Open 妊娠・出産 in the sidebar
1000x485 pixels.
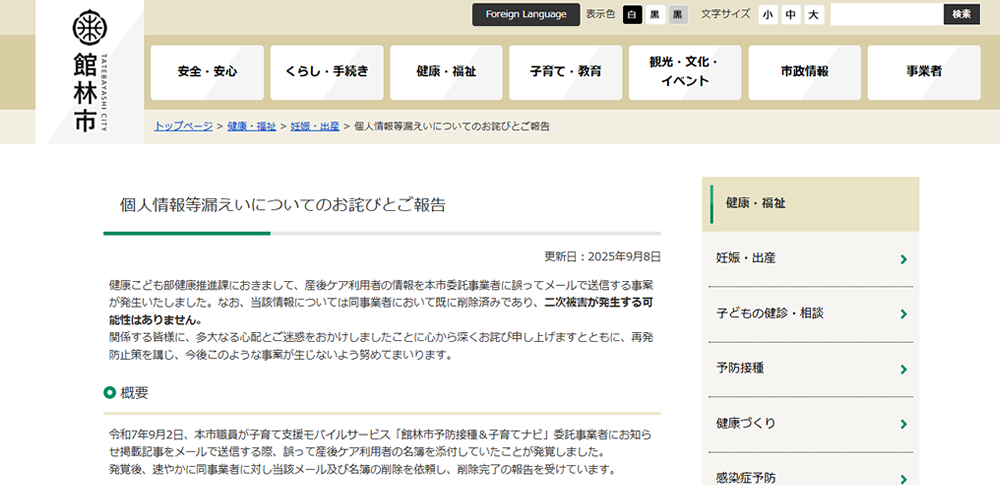811,258
